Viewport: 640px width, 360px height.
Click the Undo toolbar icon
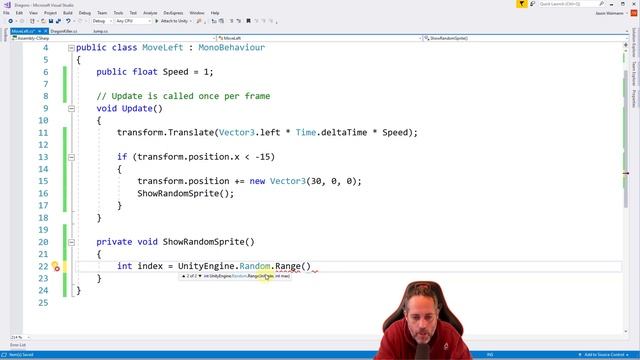tap(68, 21)
